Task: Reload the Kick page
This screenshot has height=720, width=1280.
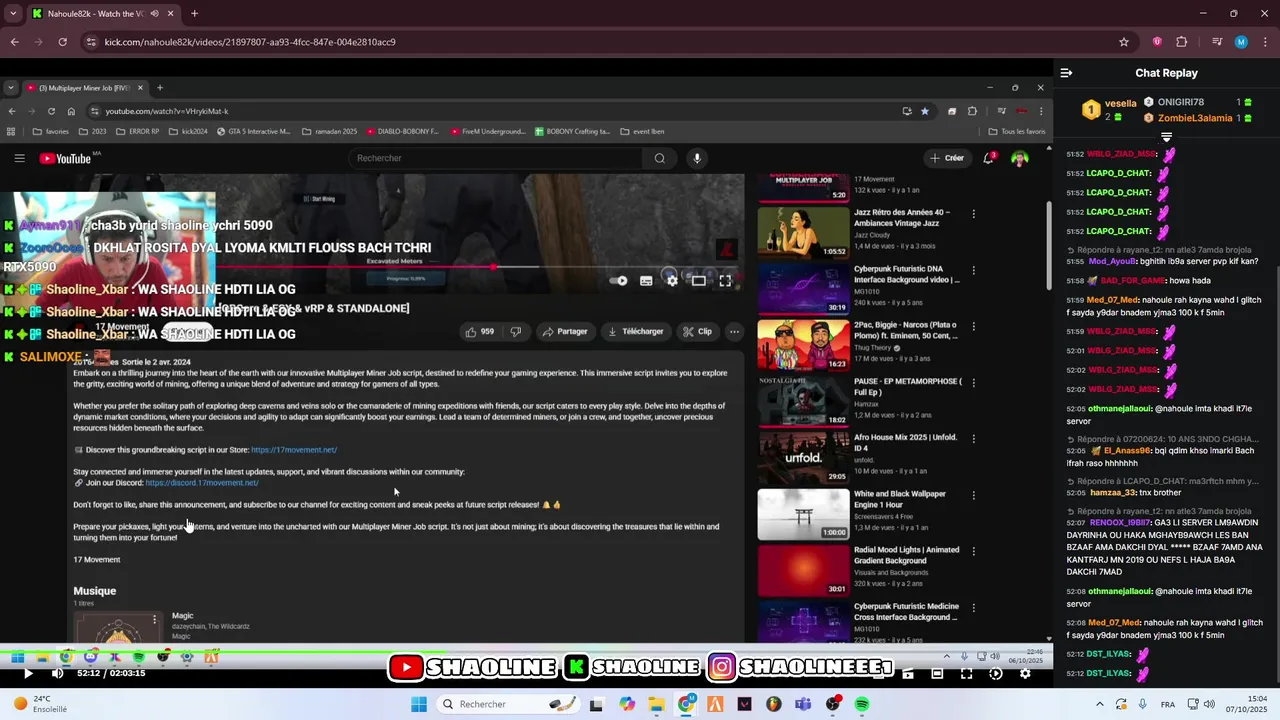Action: (62, 42)
